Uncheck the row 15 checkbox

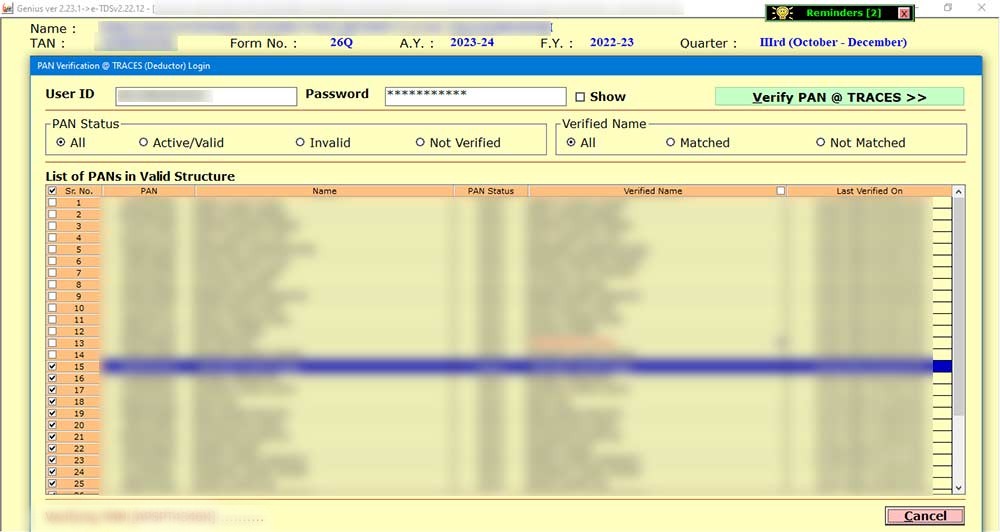tap(52, 367)
